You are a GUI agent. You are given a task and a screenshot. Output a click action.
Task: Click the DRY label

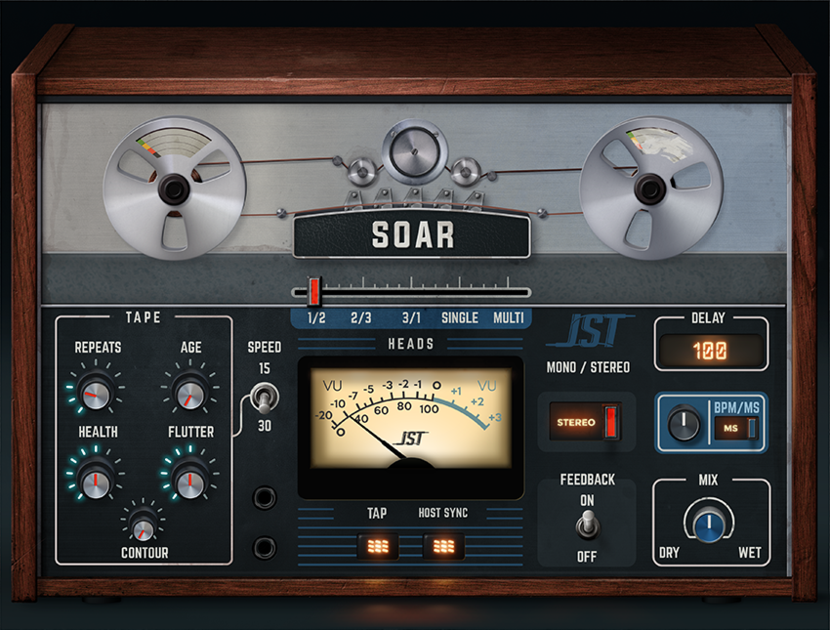[669, 553]
